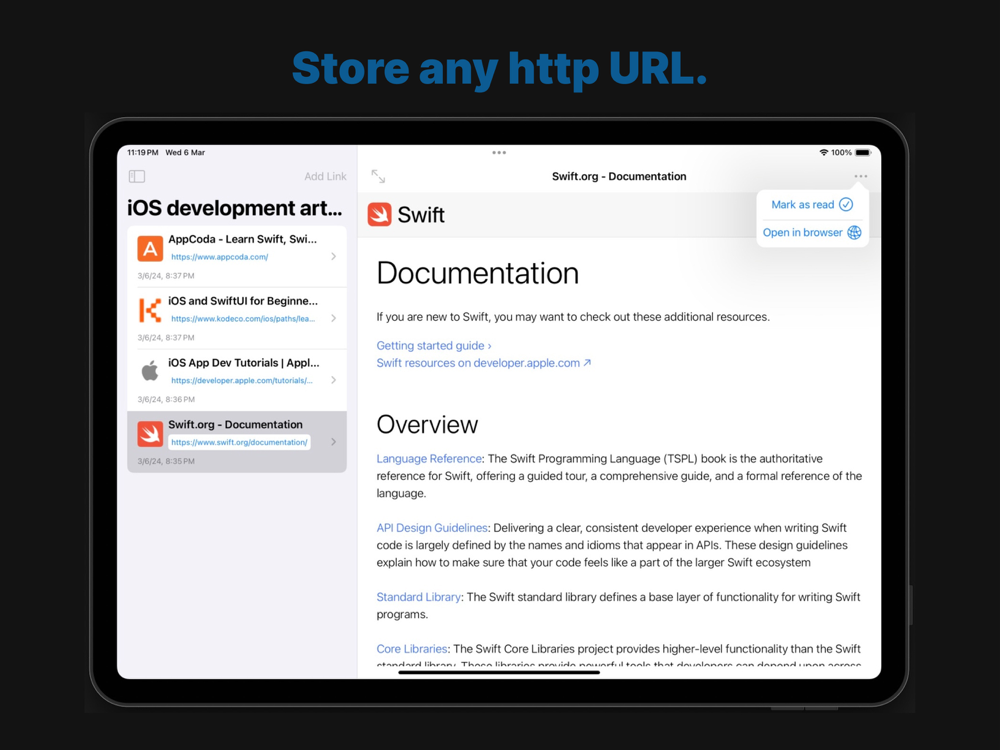Open Swift resources on developer.apple.com link

483,363
